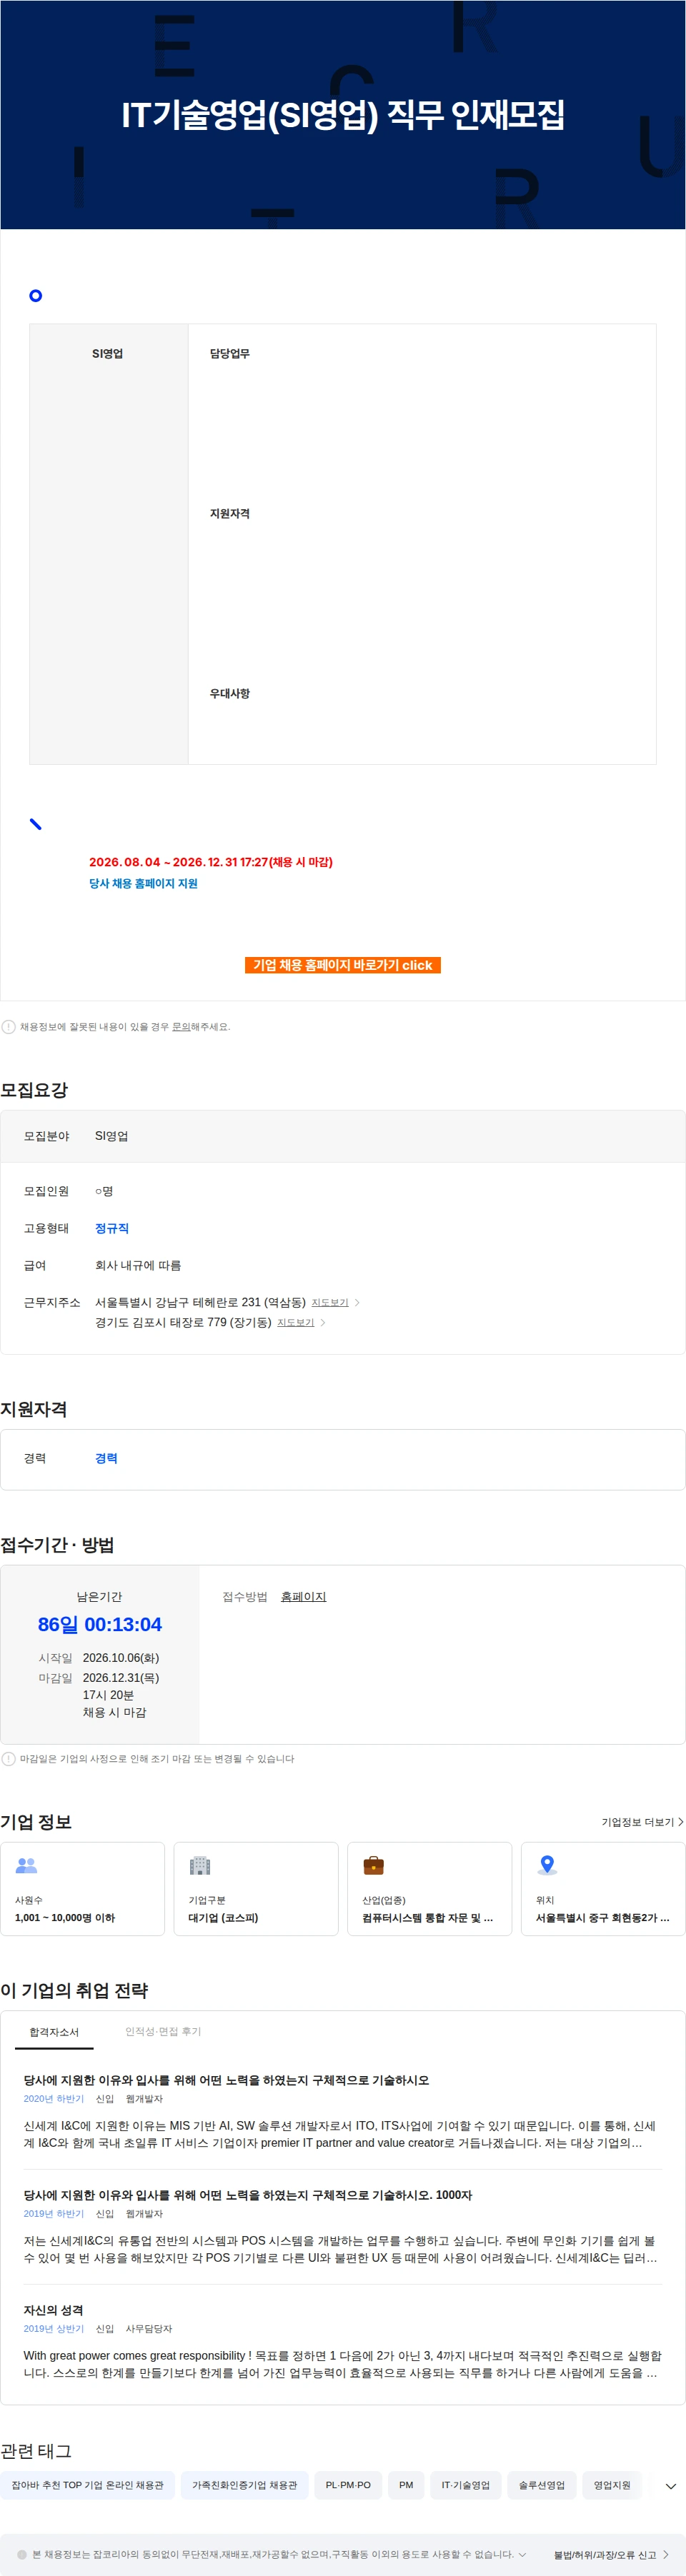Click the employees icon on the 사원수 card
Viewport: 686px width, 2576px height.
tap(27, 1865)
